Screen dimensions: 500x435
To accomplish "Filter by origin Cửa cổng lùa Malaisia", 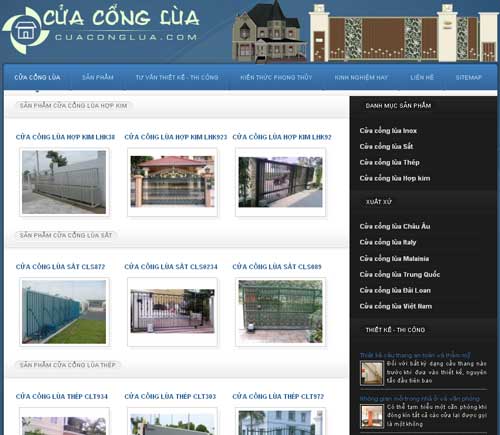I will [x=394, y=258].
